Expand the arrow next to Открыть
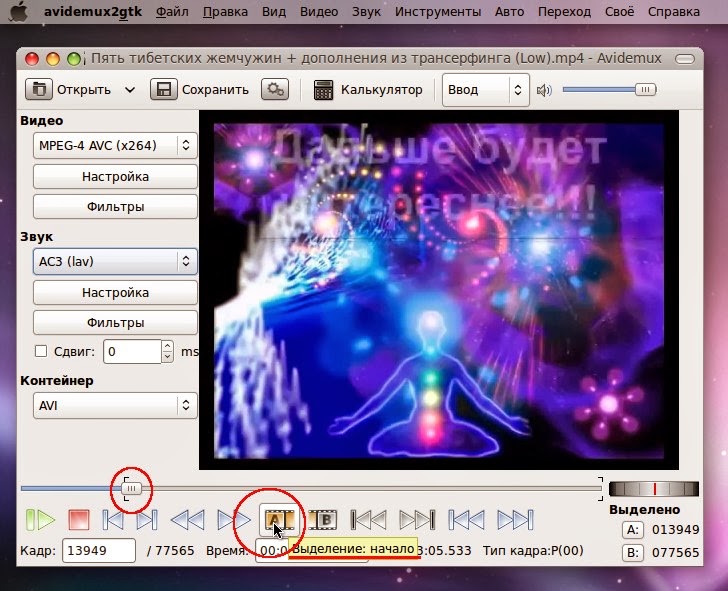 pos(130,90)
